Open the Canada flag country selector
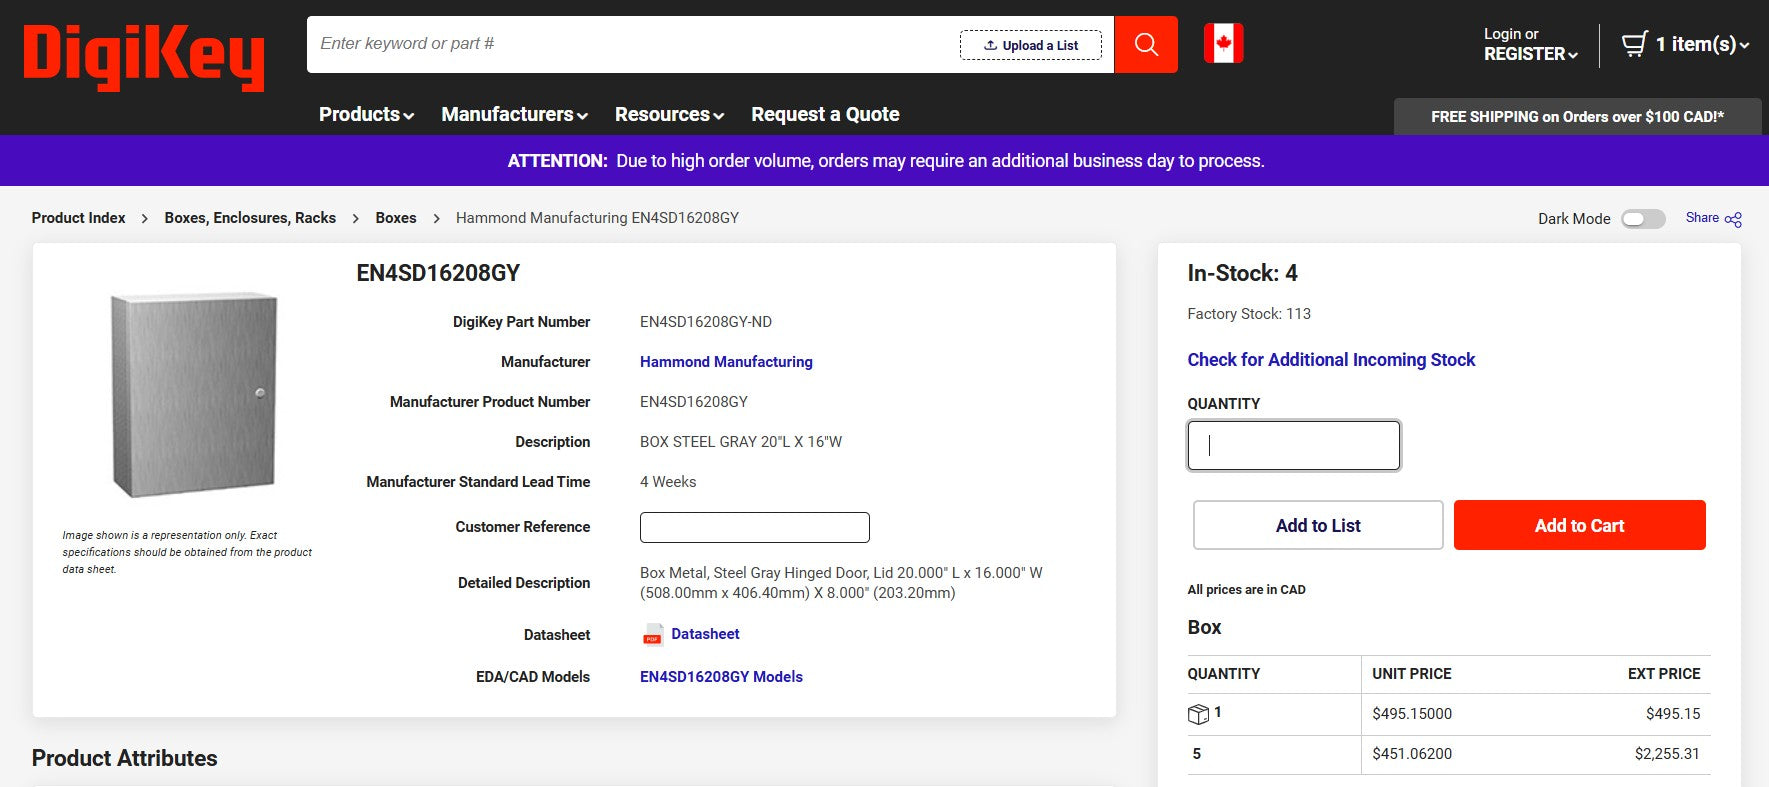Viewport: 1769px width, 787px height. click(1223, 43)
